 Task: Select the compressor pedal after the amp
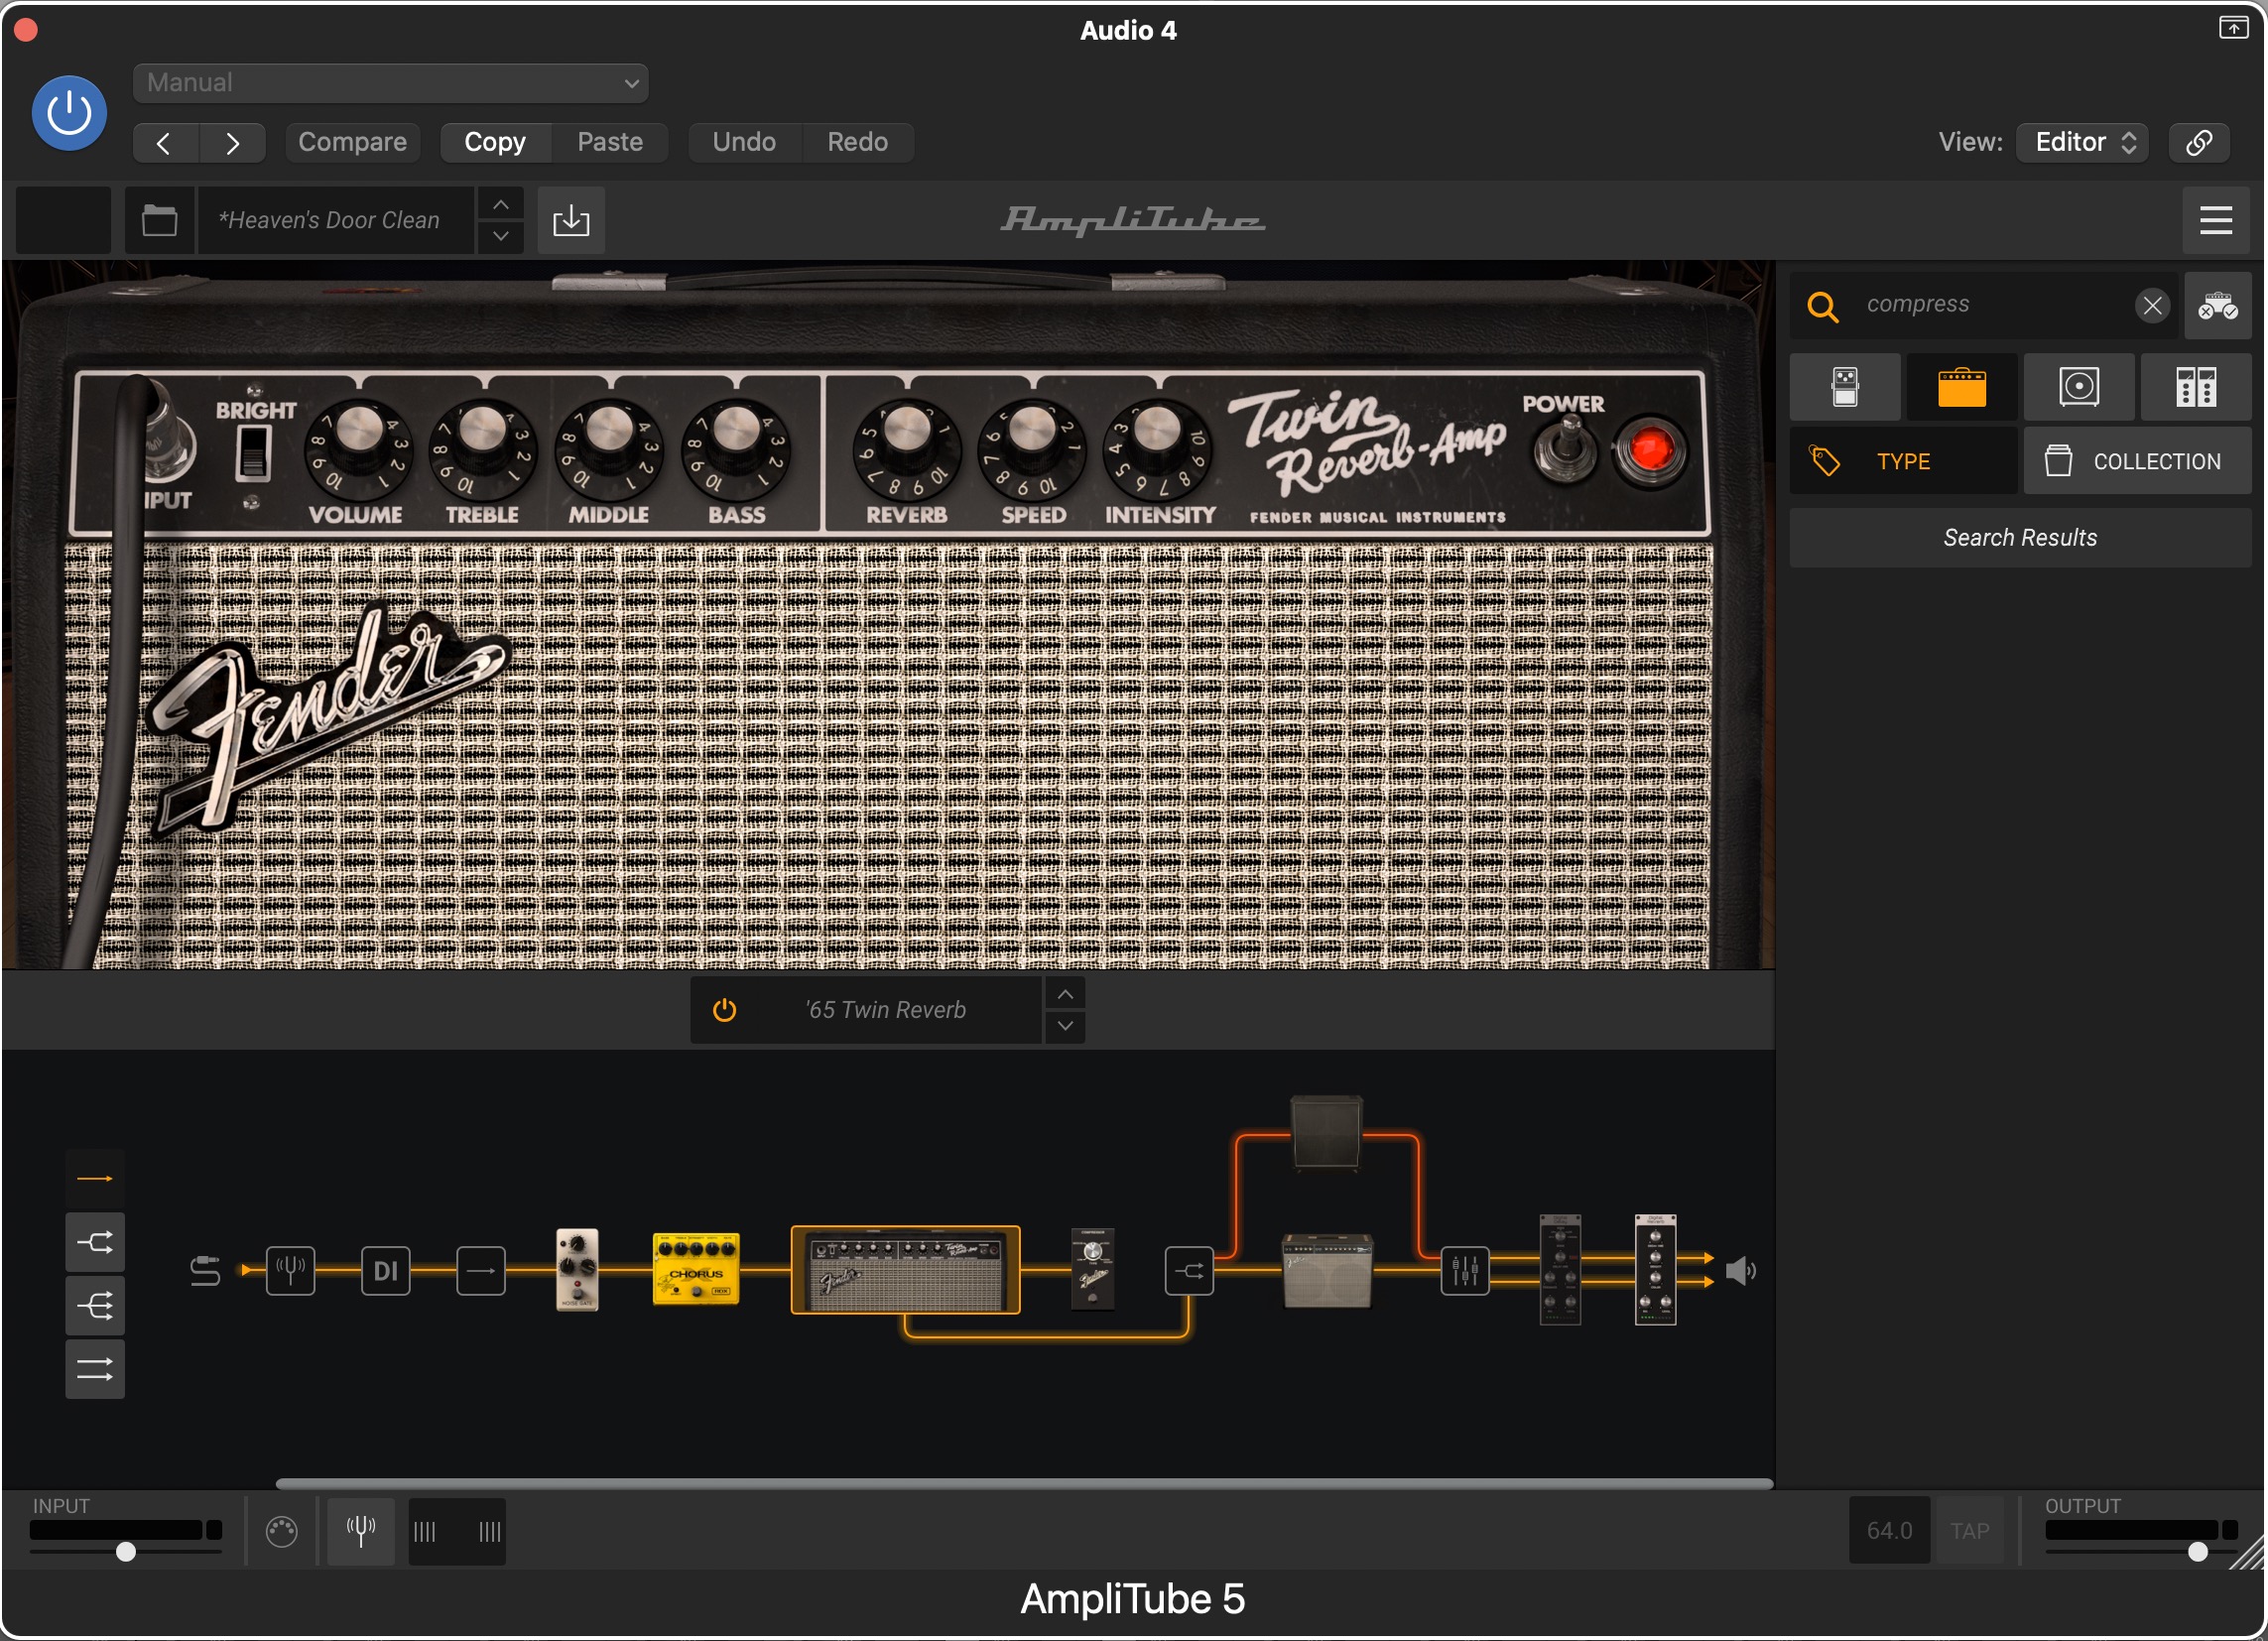coord(1092,1269)
